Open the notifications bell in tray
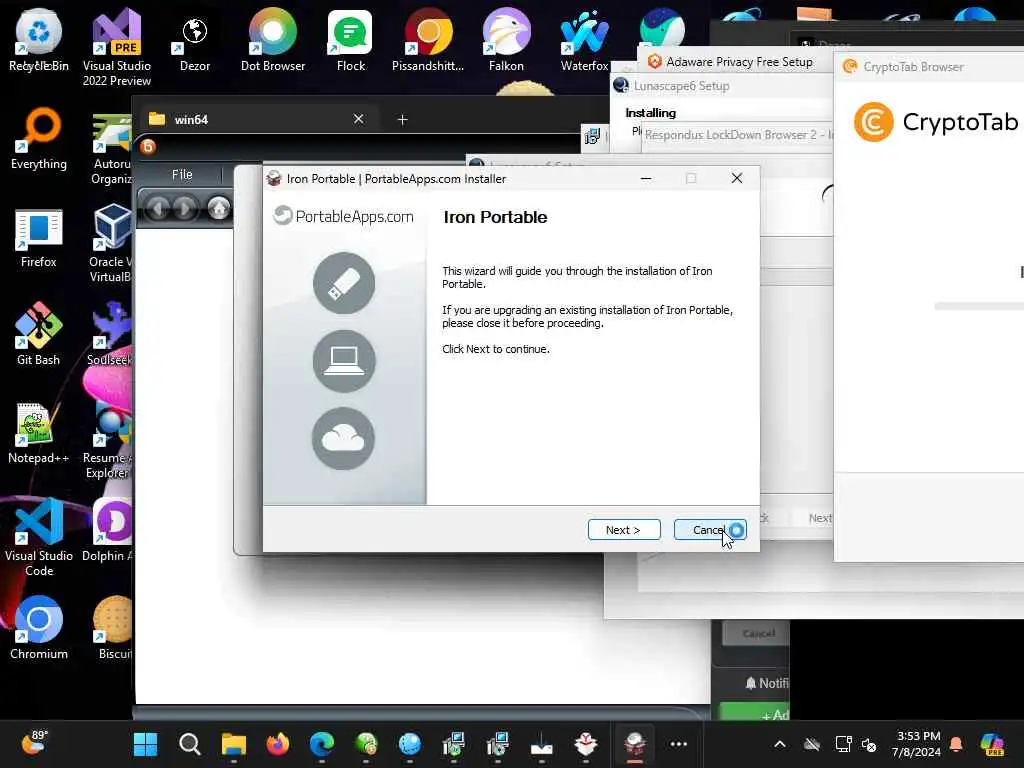Viewport: 1024px width, 768px height. 956,744
